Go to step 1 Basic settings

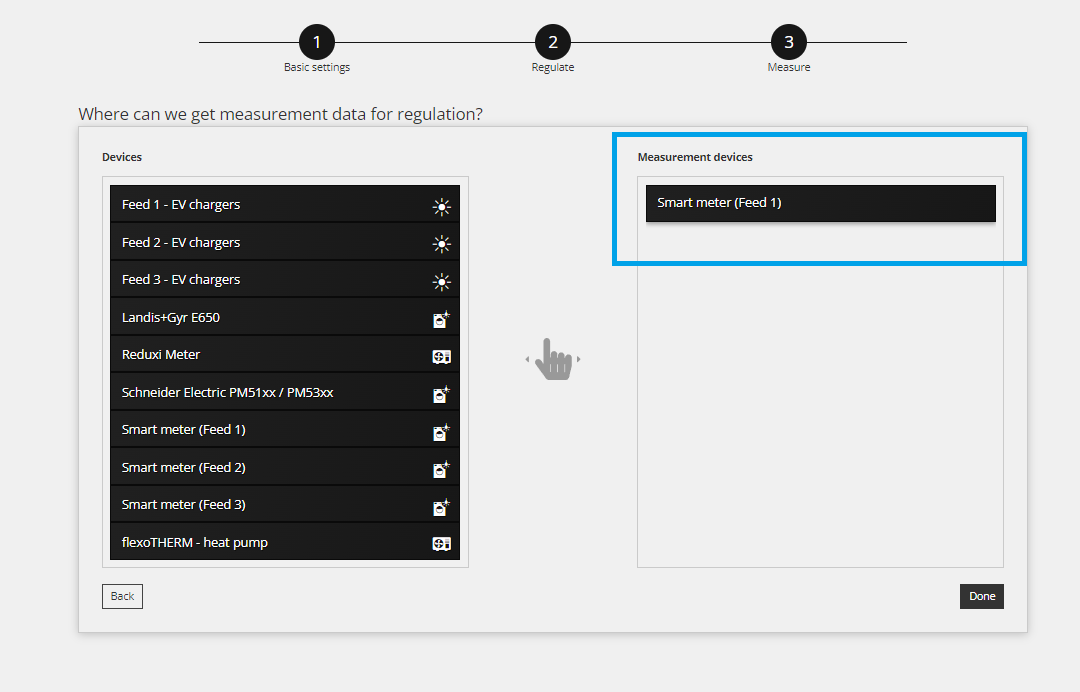click(x=317, y=42)
